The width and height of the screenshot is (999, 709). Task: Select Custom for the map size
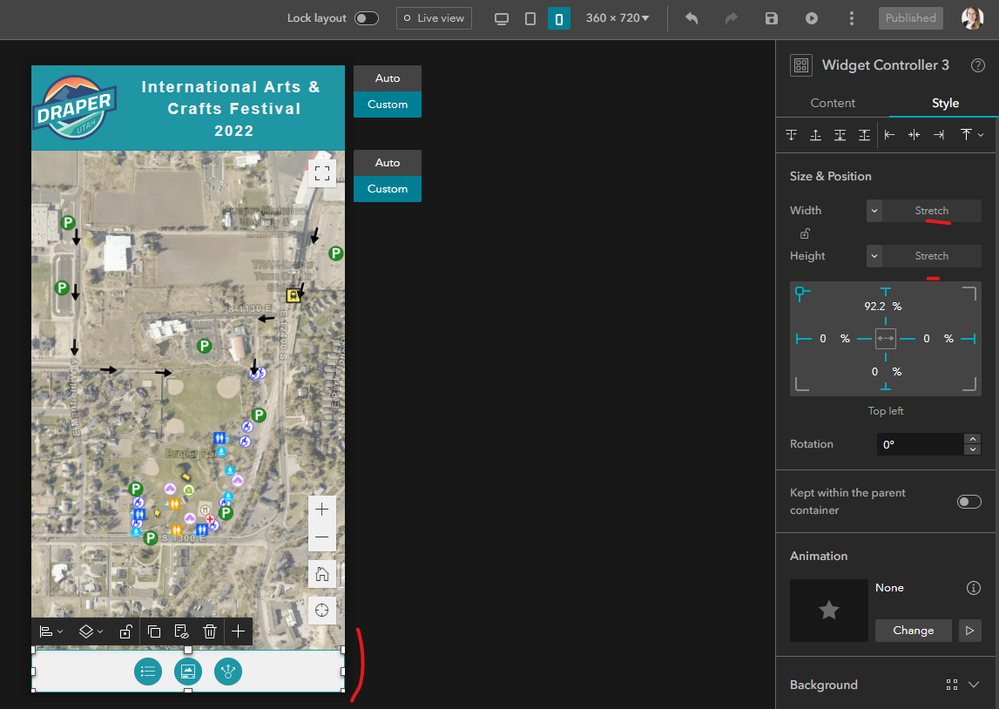pyautogui.click(x=387, y=189)
